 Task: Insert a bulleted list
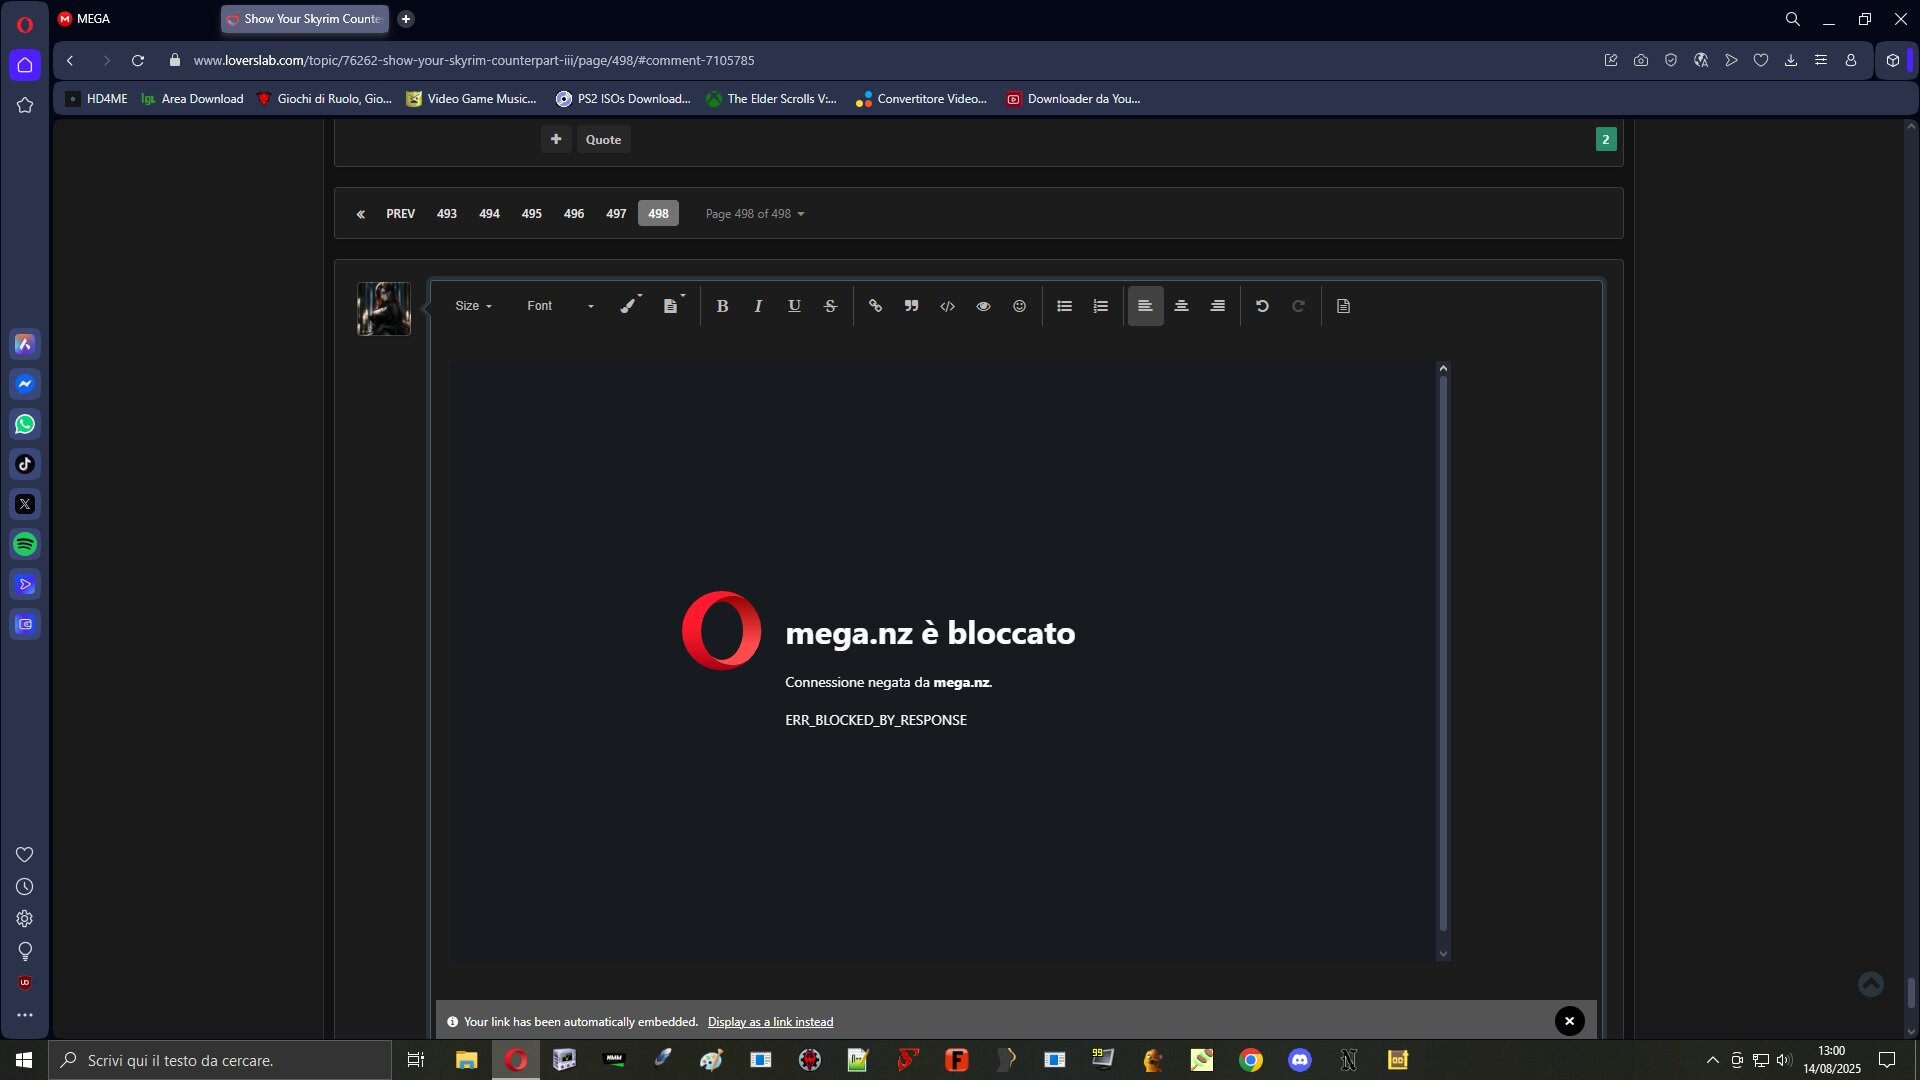coord(1064,306)
